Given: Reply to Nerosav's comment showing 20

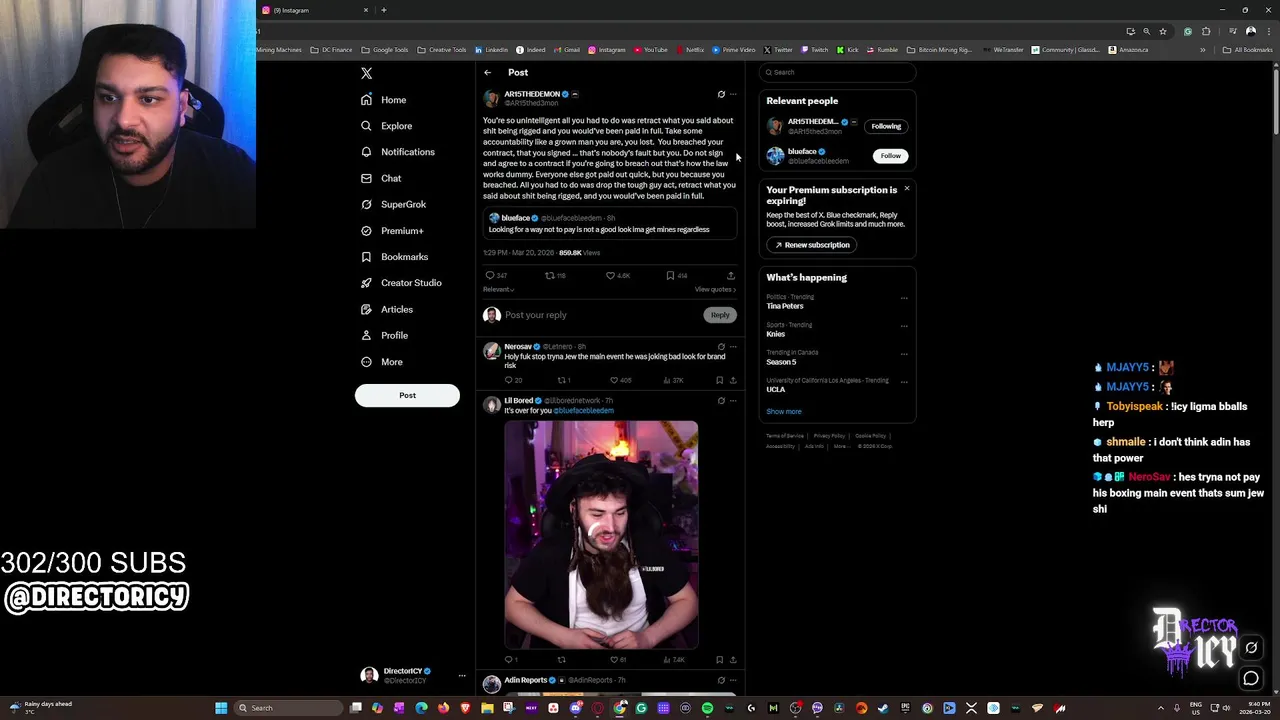Looking at the screenshot, I should click(509, 380).
